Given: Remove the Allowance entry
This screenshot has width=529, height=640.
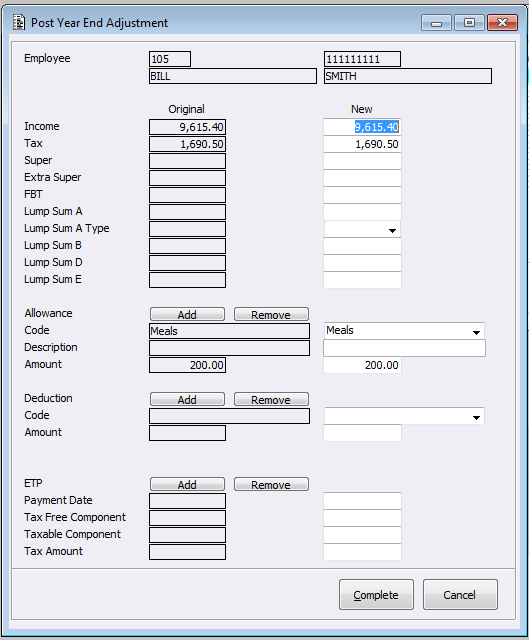Looking at the screenshot, I should click(271, 314).
